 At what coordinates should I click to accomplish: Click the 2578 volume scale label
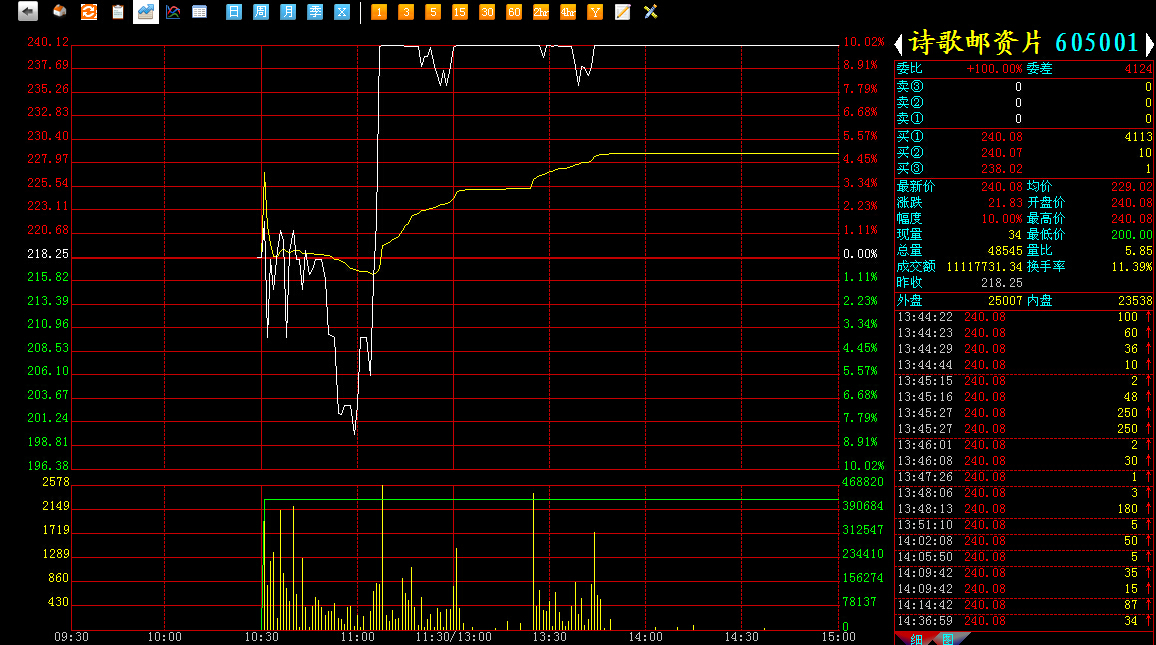coord(56,482)
